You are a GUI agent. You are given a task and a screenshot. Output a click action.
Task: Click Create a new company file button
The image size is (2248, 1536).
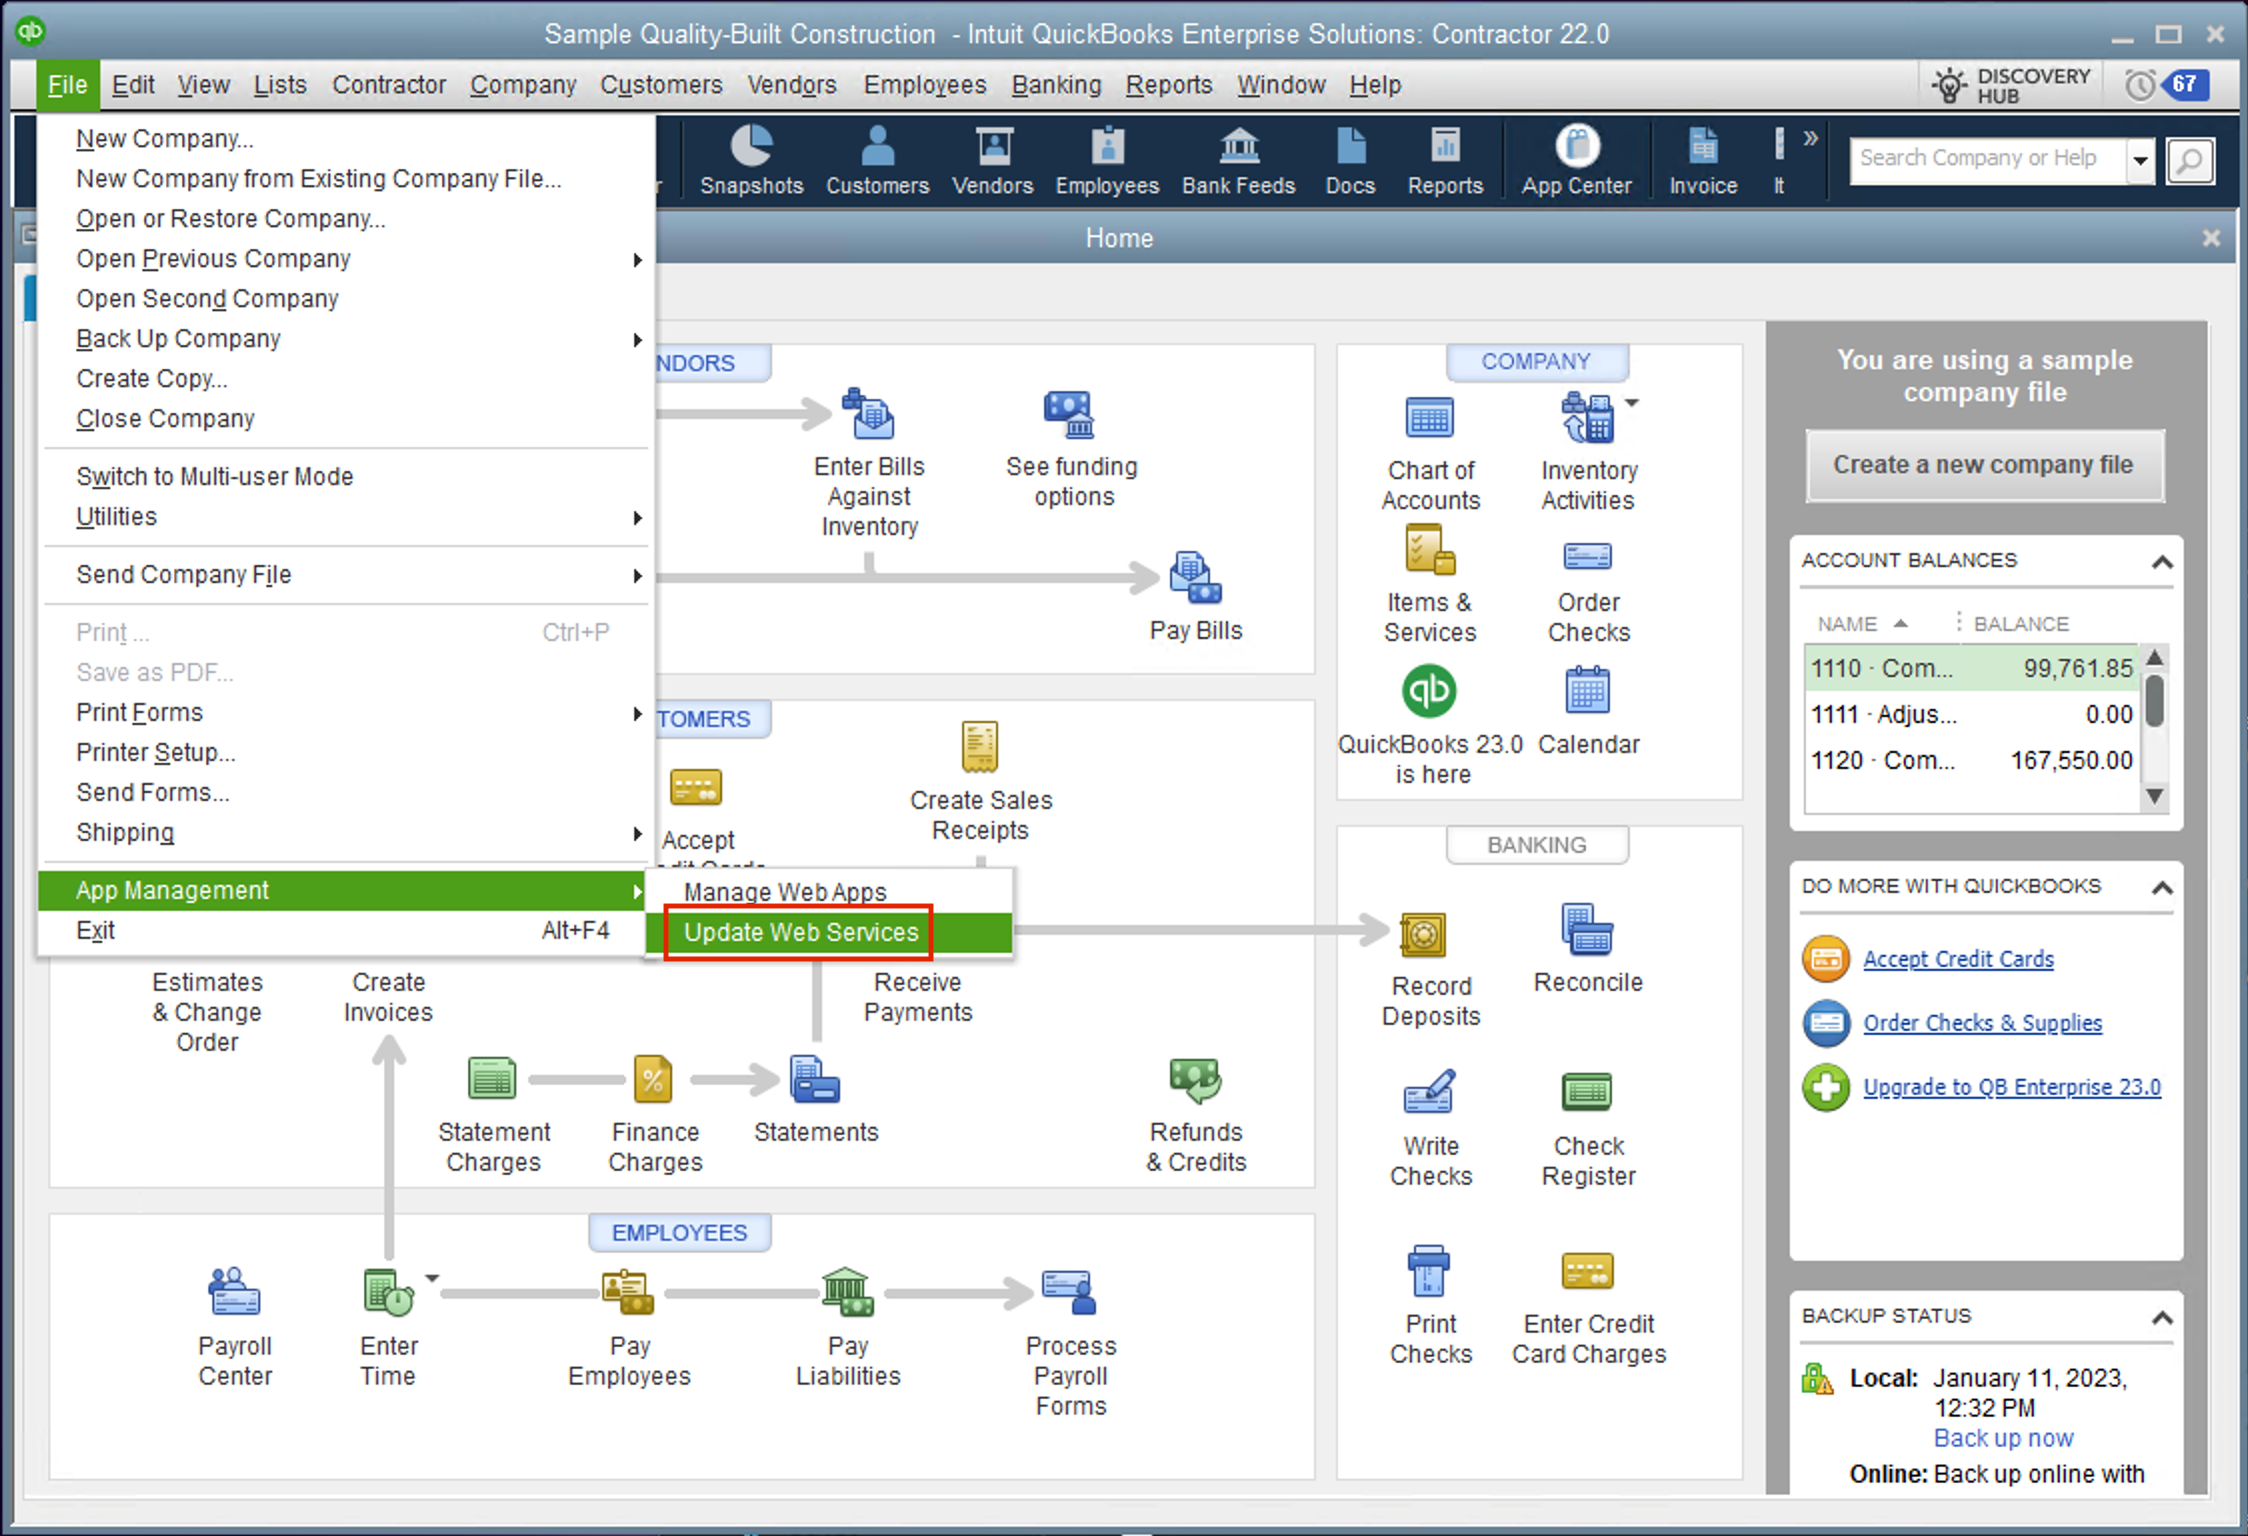[1984, 466]
